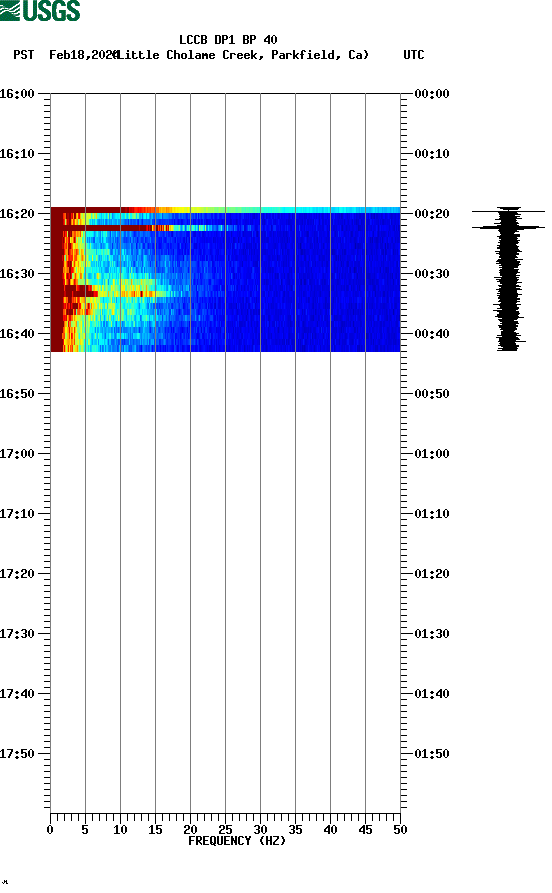
Task: Click the seismogram waveform trace beside the spectrogram
Action: coord(508,279)
